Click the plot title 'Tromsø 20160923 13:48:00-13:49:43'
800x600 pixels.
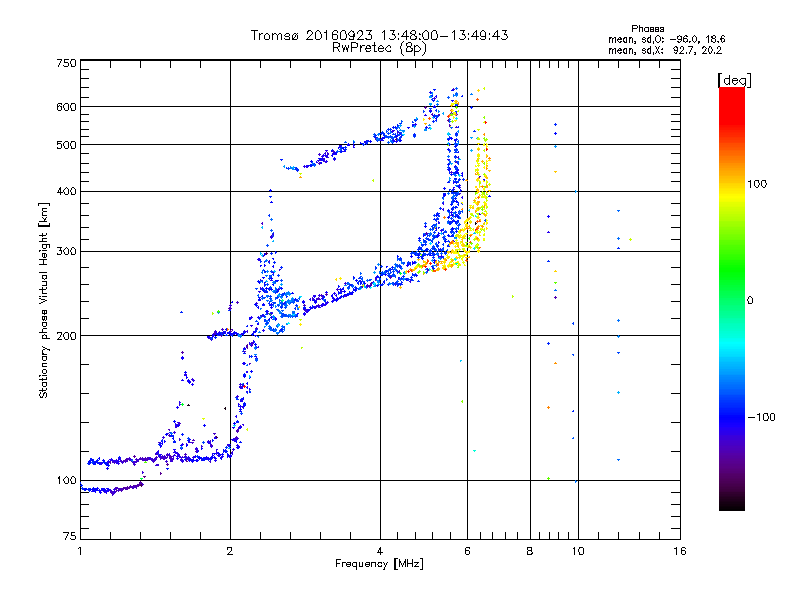[x=379, y=35]
